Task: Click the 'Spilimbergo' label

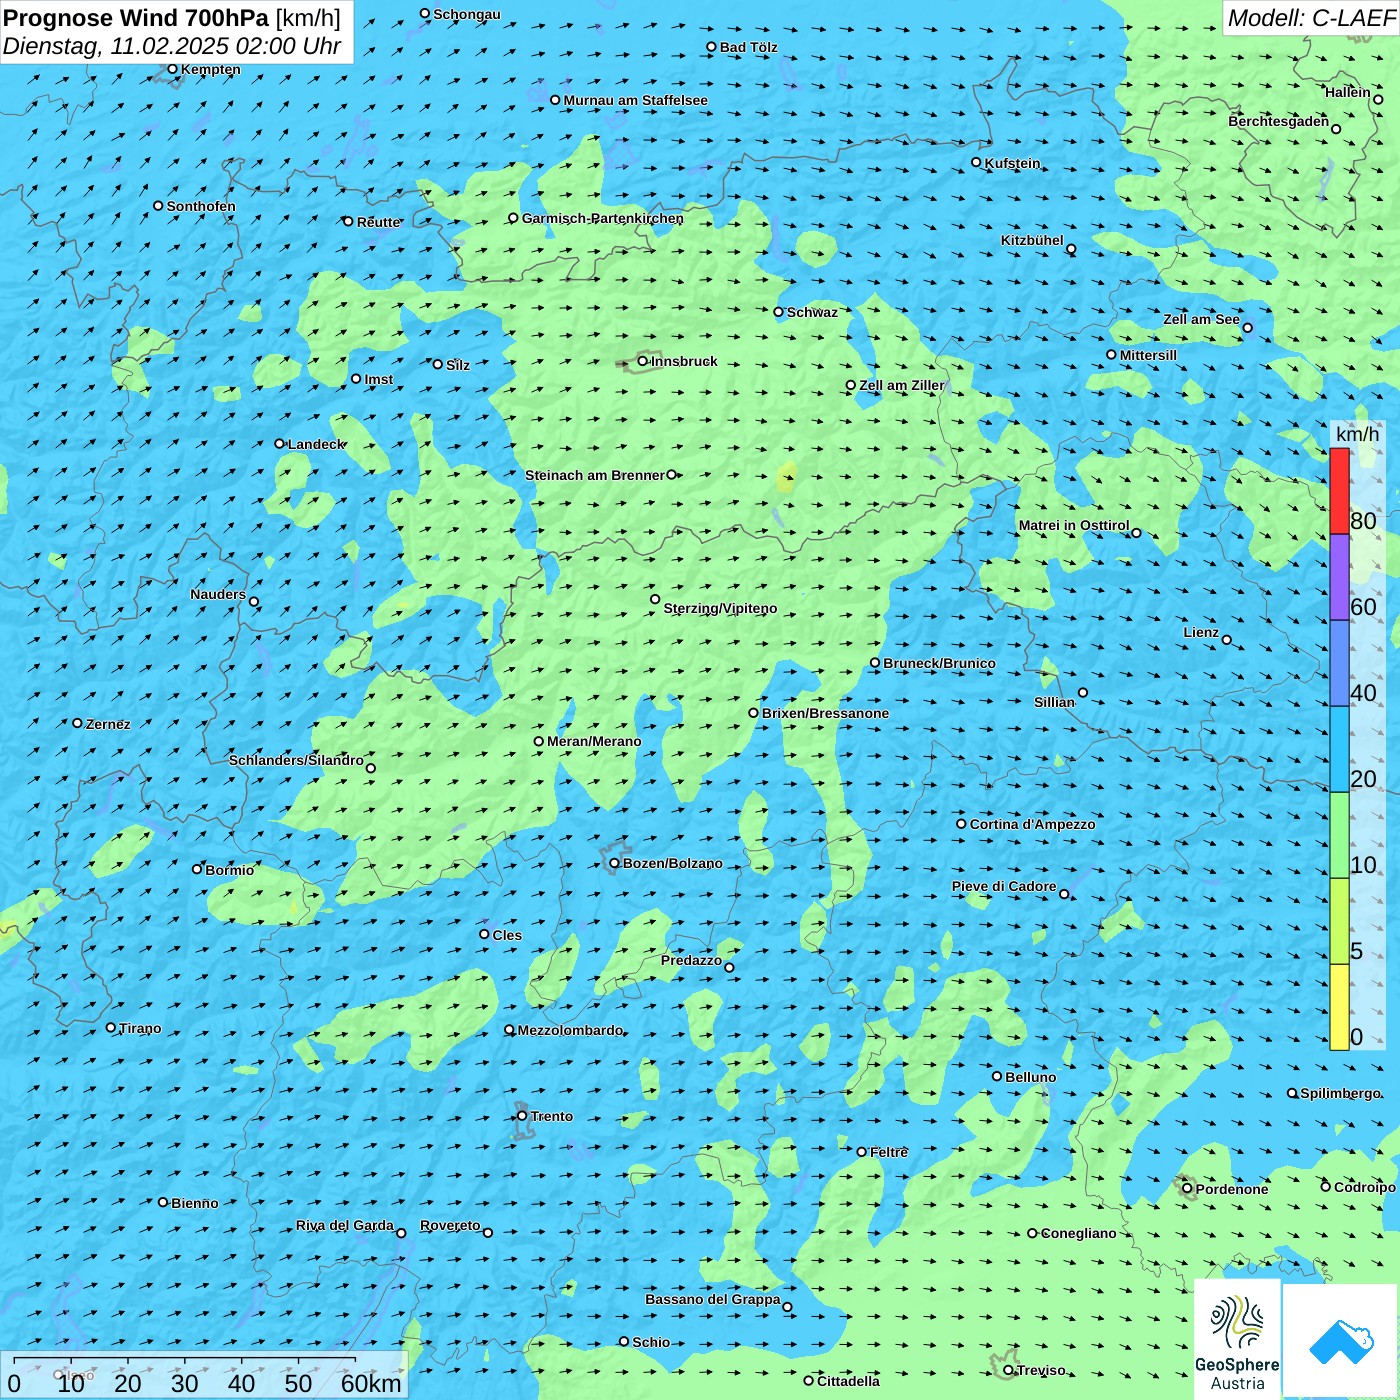Action: [x=1340, y=1093]
